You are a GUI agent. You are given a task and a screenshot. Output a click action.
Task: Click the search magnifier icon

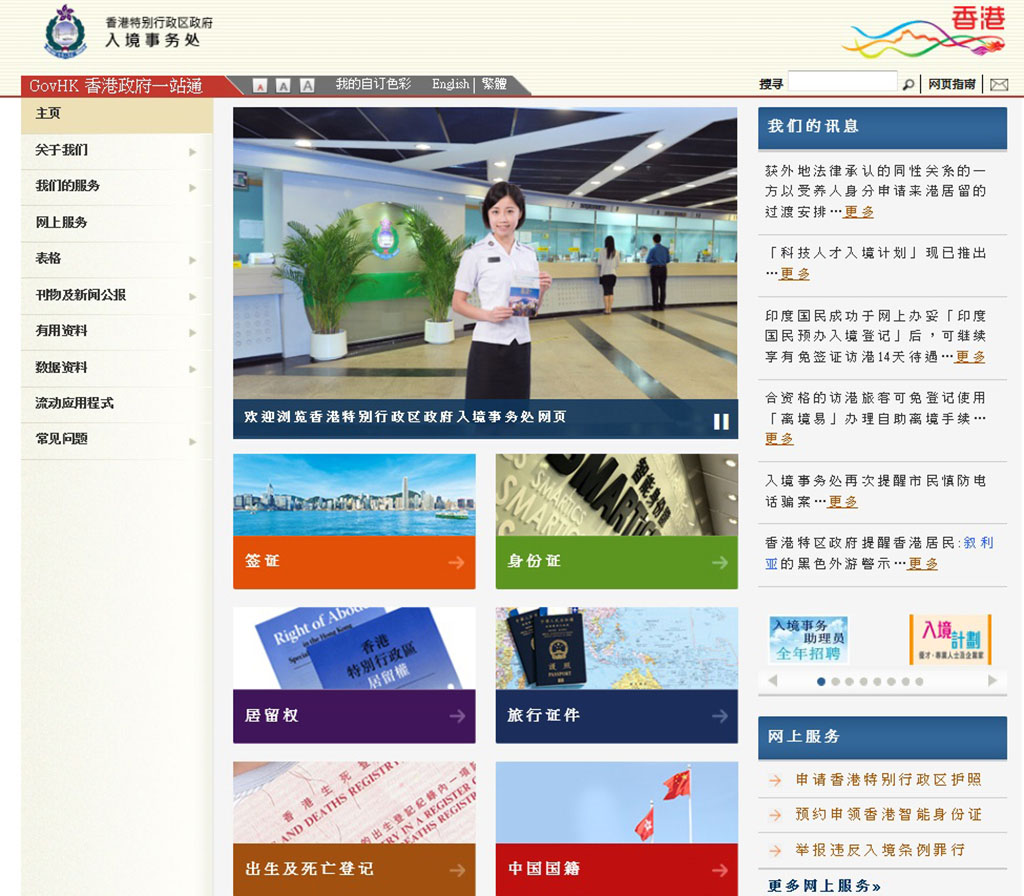click(908, 85)
